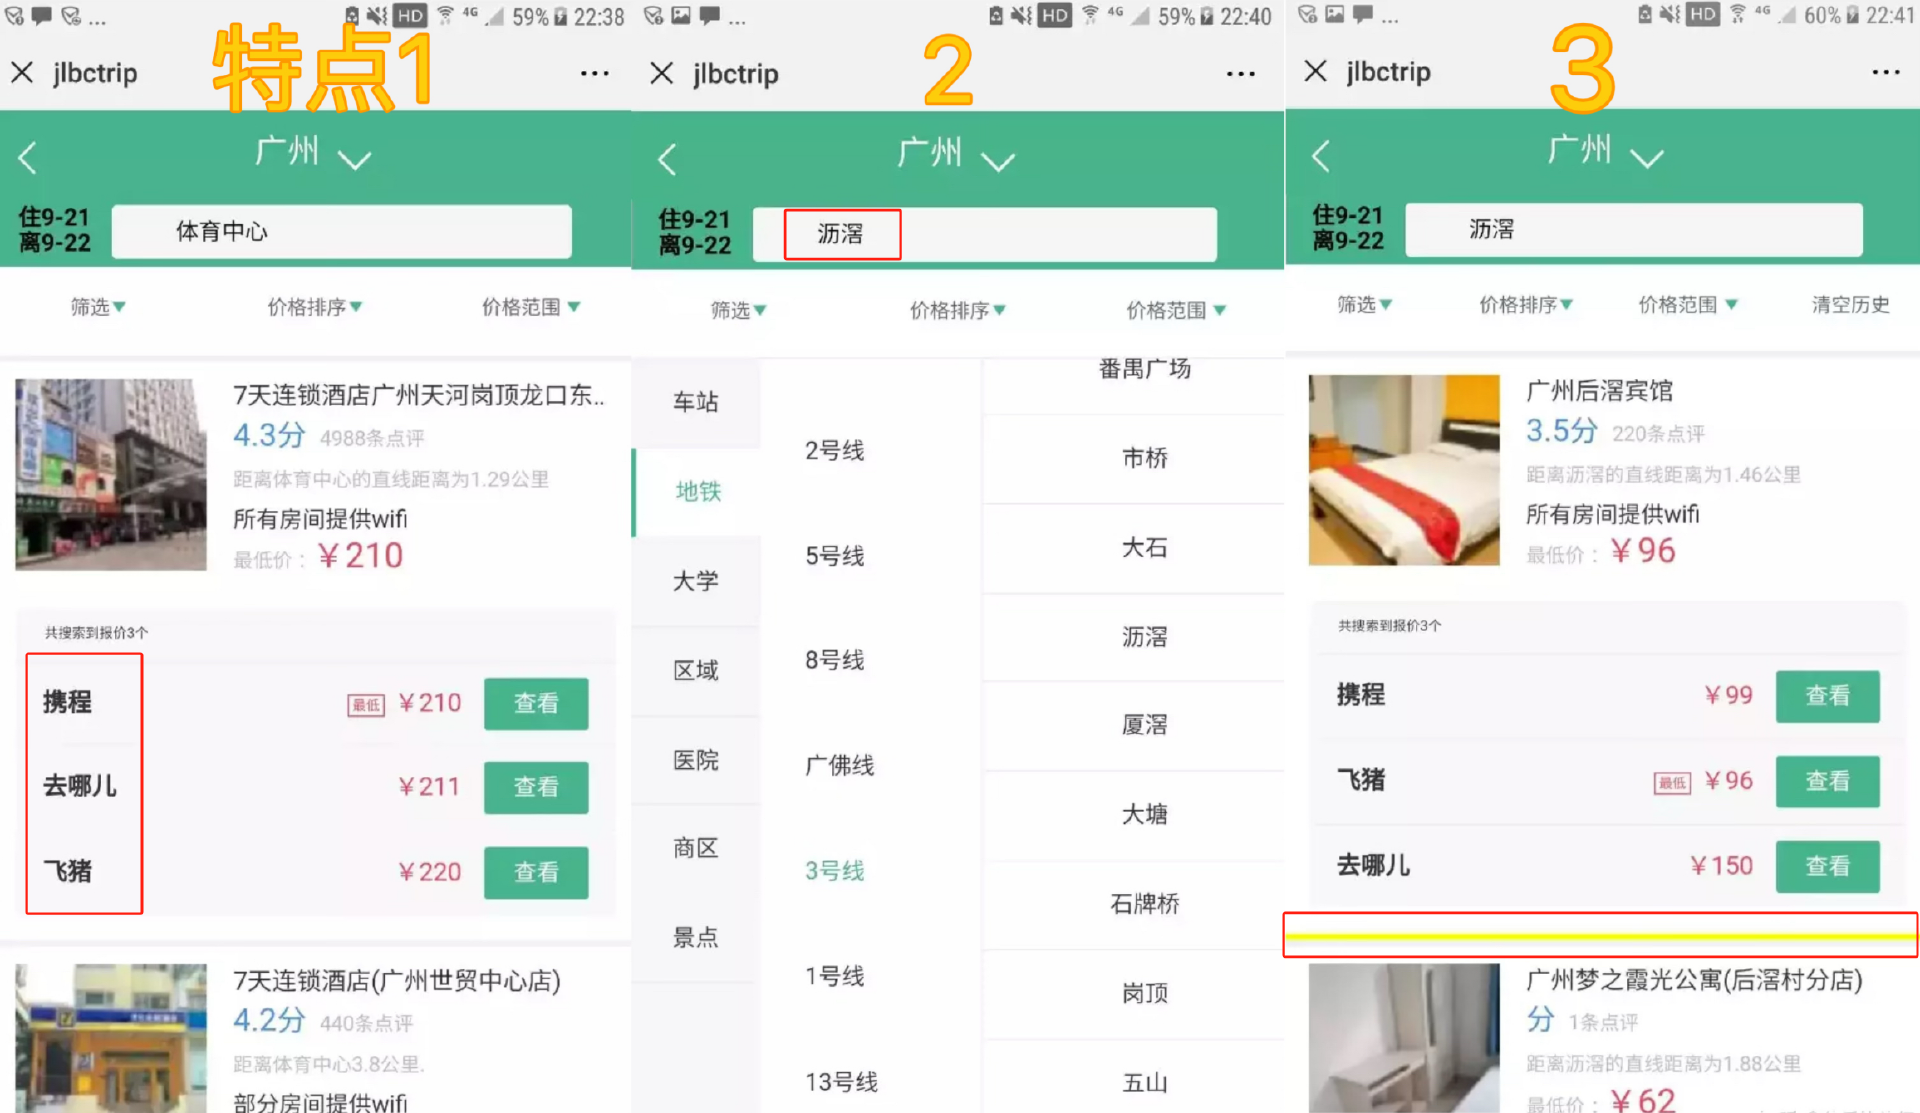Tap the back arrow beside the 广州 header
Screen dimensions: 1920x1113
click(x=28, y=157)
